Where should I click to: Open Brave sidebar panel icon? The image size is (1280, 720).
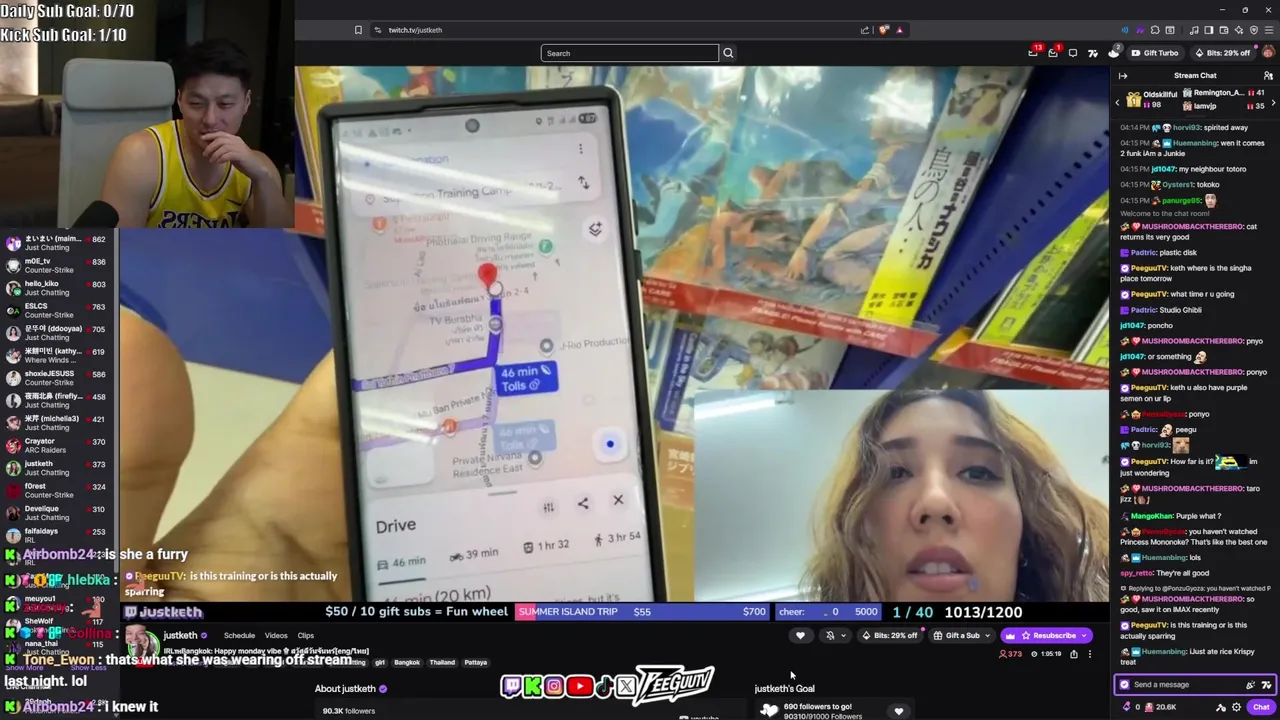(x=1208, y=30)
